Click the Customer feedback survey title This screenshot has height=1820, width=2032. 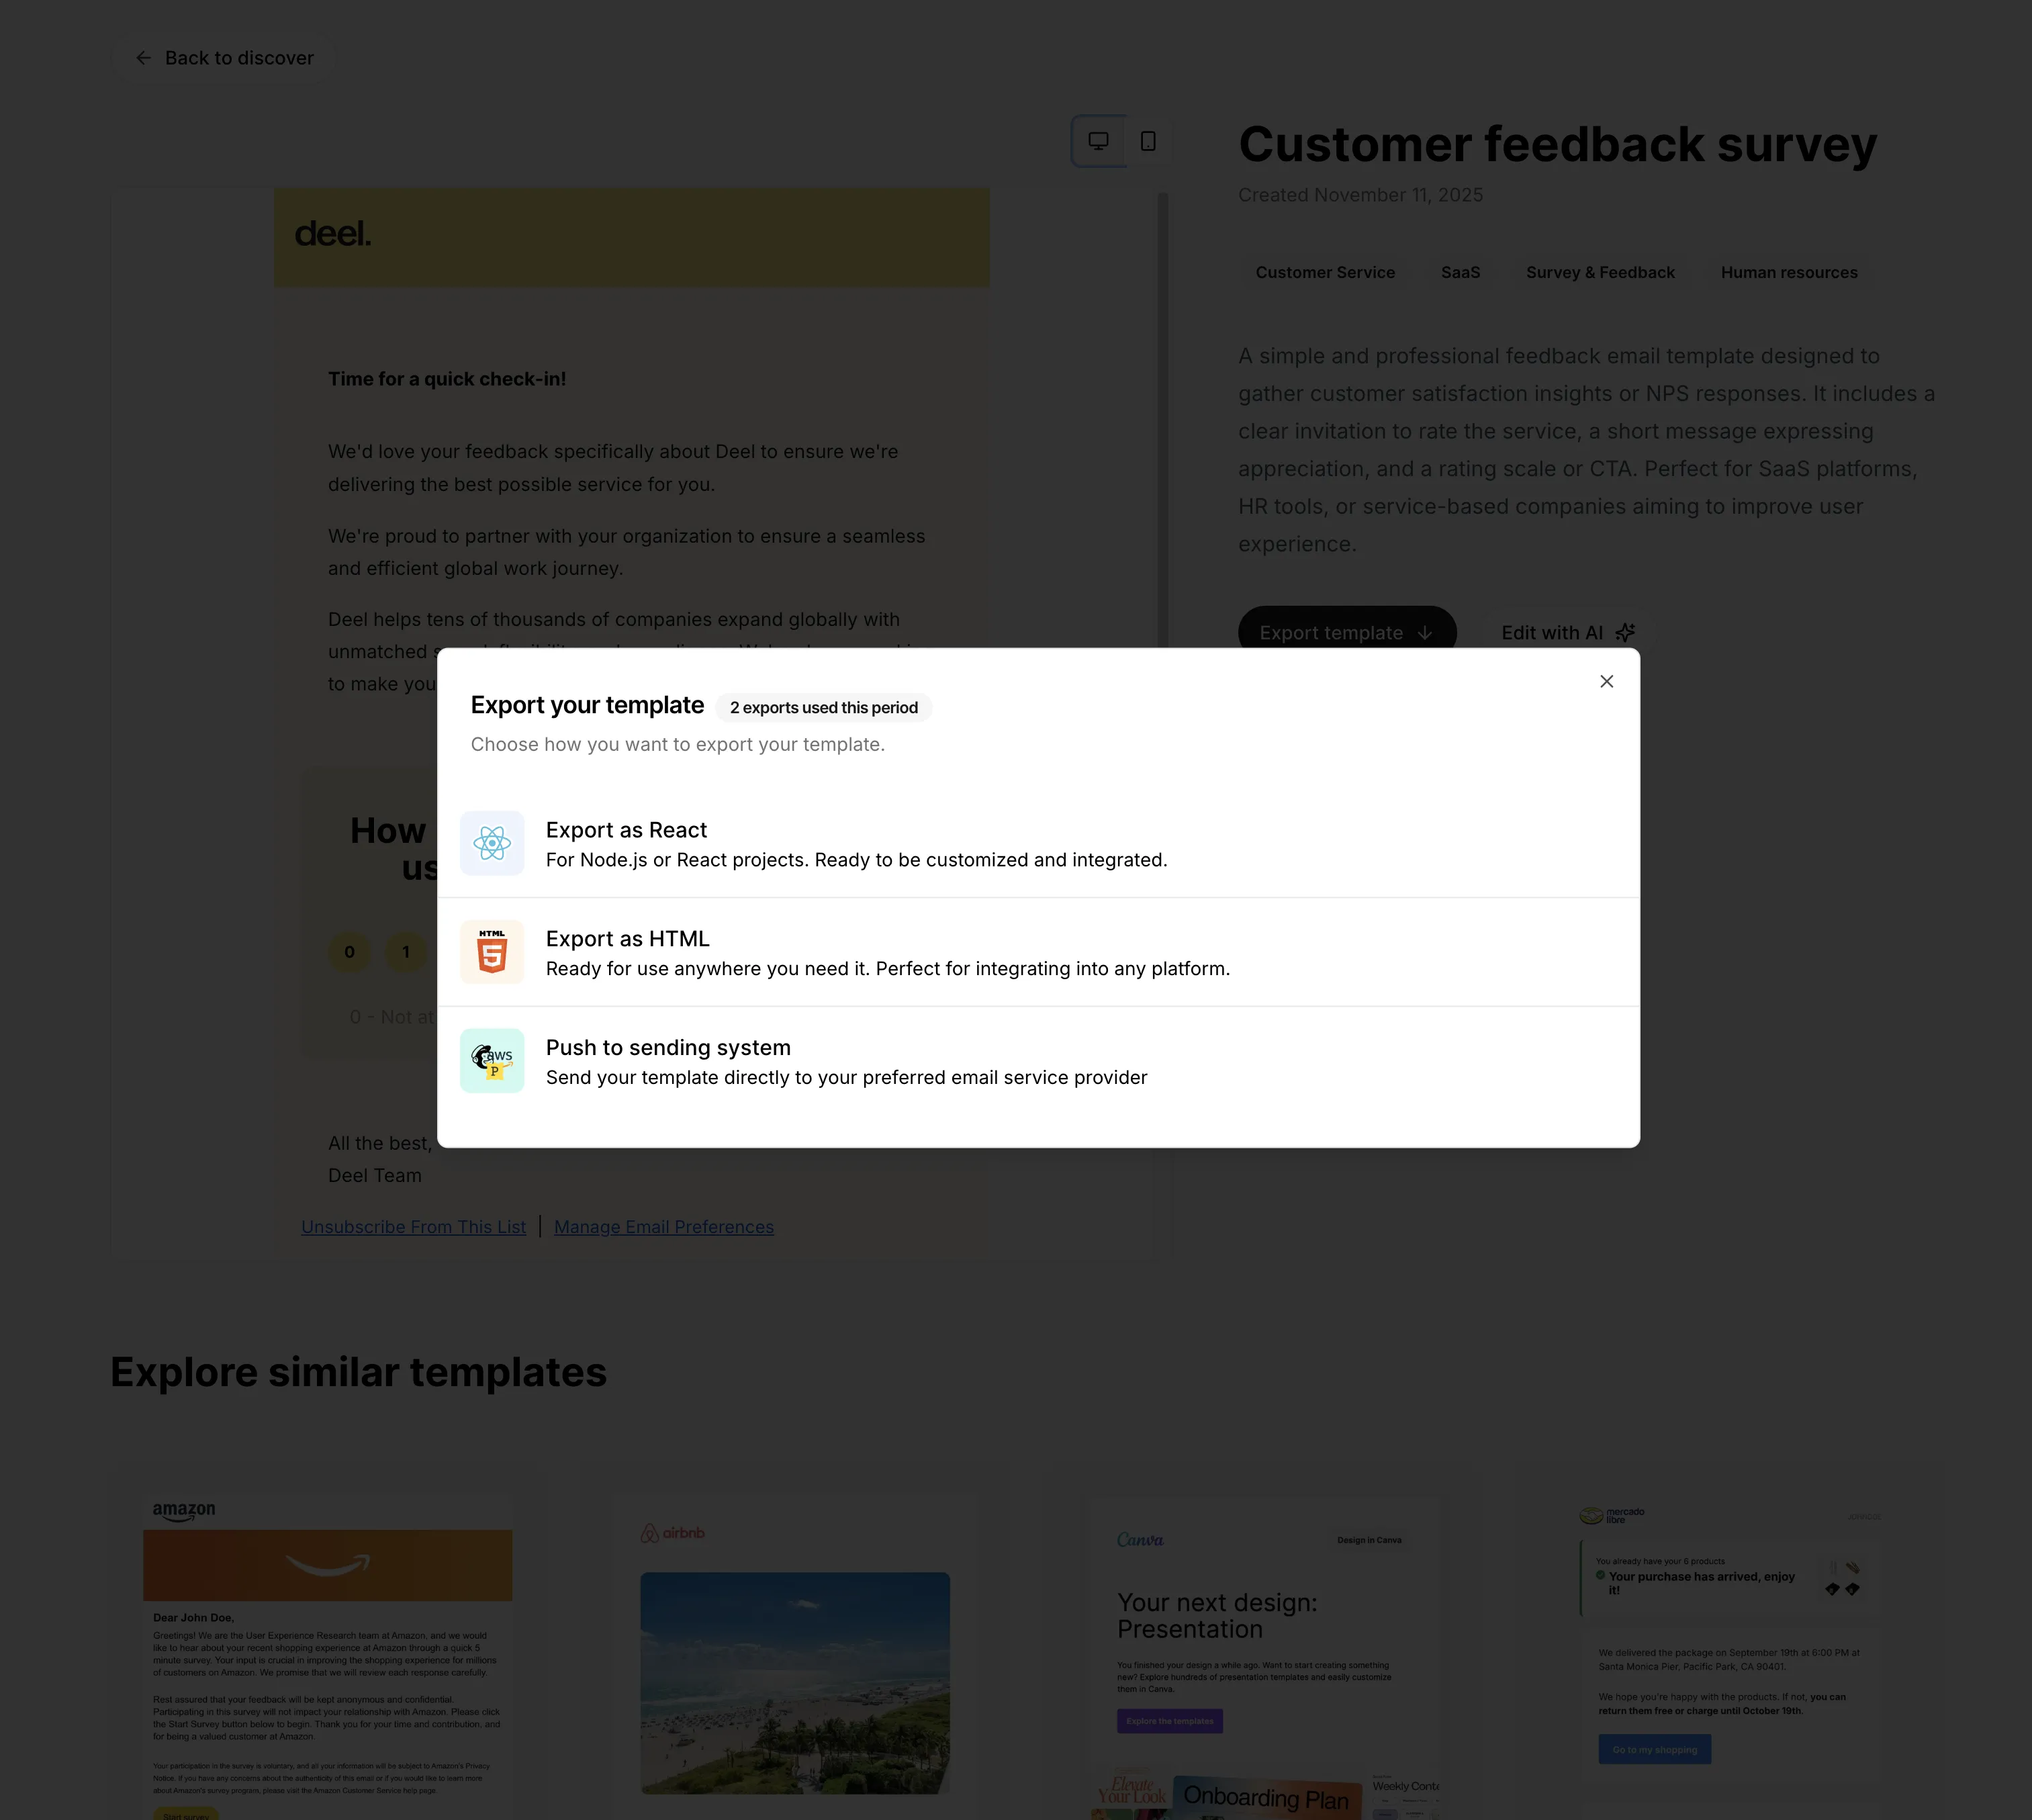click(1557, 144)
